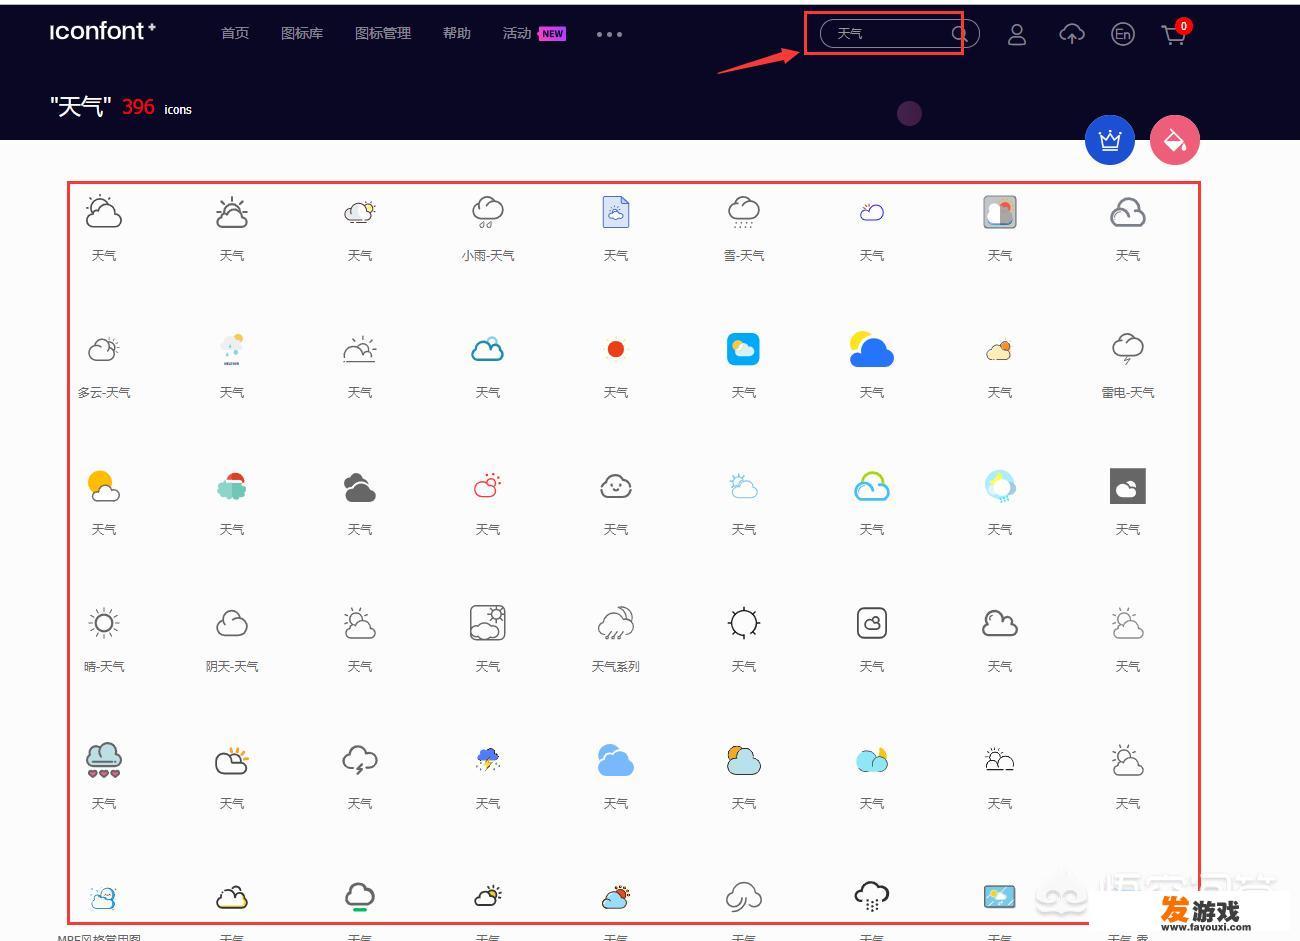Open the 图标库 menu item
The width and height of the screenshot is (1300, 941).
(x=302, y=33)
